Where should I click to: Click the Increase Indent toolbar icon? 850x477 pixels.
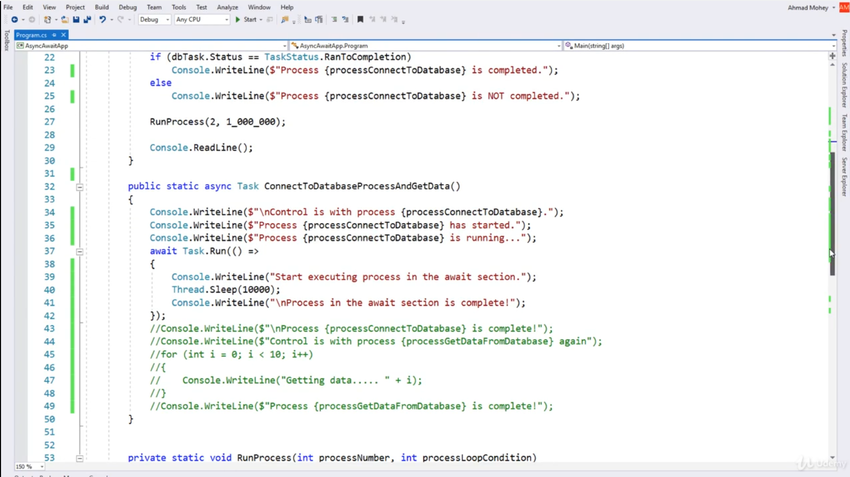(345, 20)
